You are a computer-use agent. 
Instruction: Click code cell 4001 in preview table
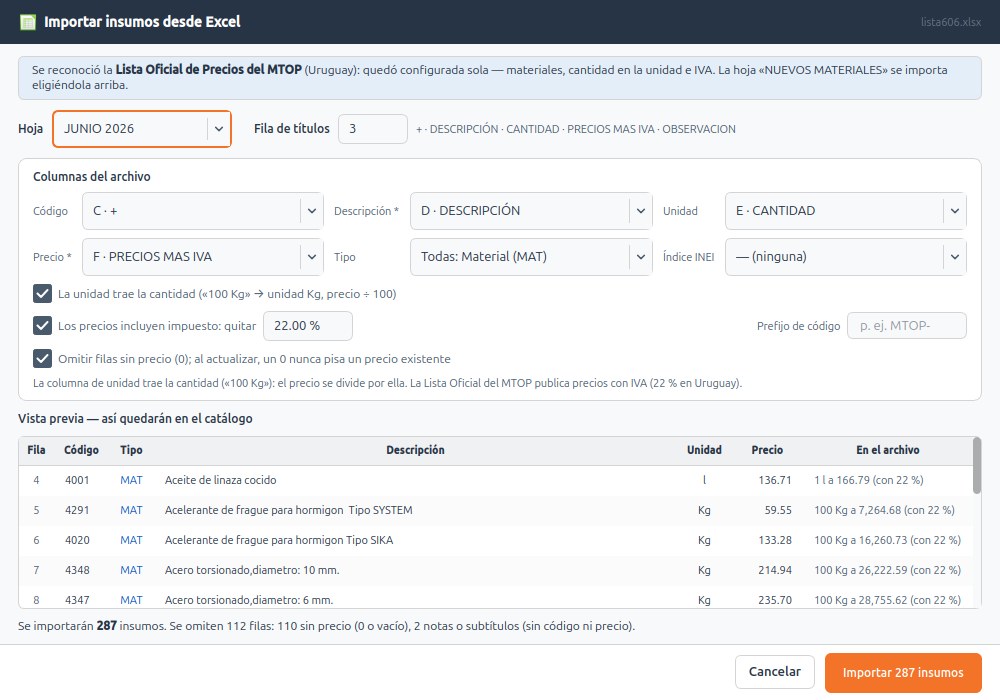(x=77, y=480)
